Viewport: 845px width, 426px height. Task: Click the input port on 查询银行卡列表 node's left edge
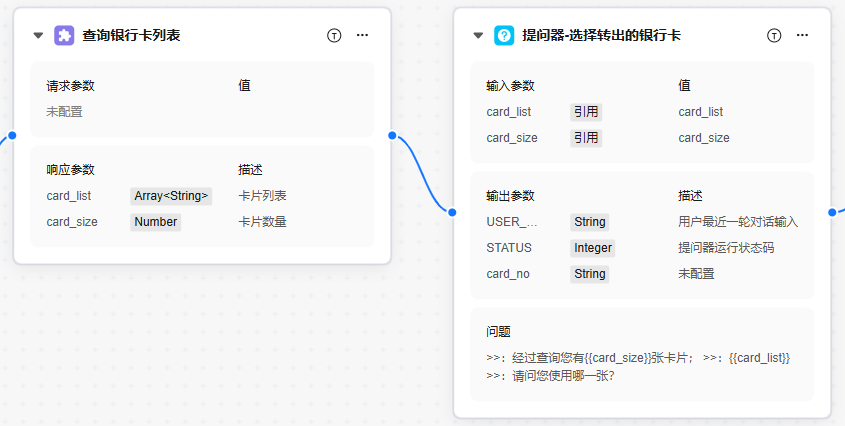click(12, 135)
